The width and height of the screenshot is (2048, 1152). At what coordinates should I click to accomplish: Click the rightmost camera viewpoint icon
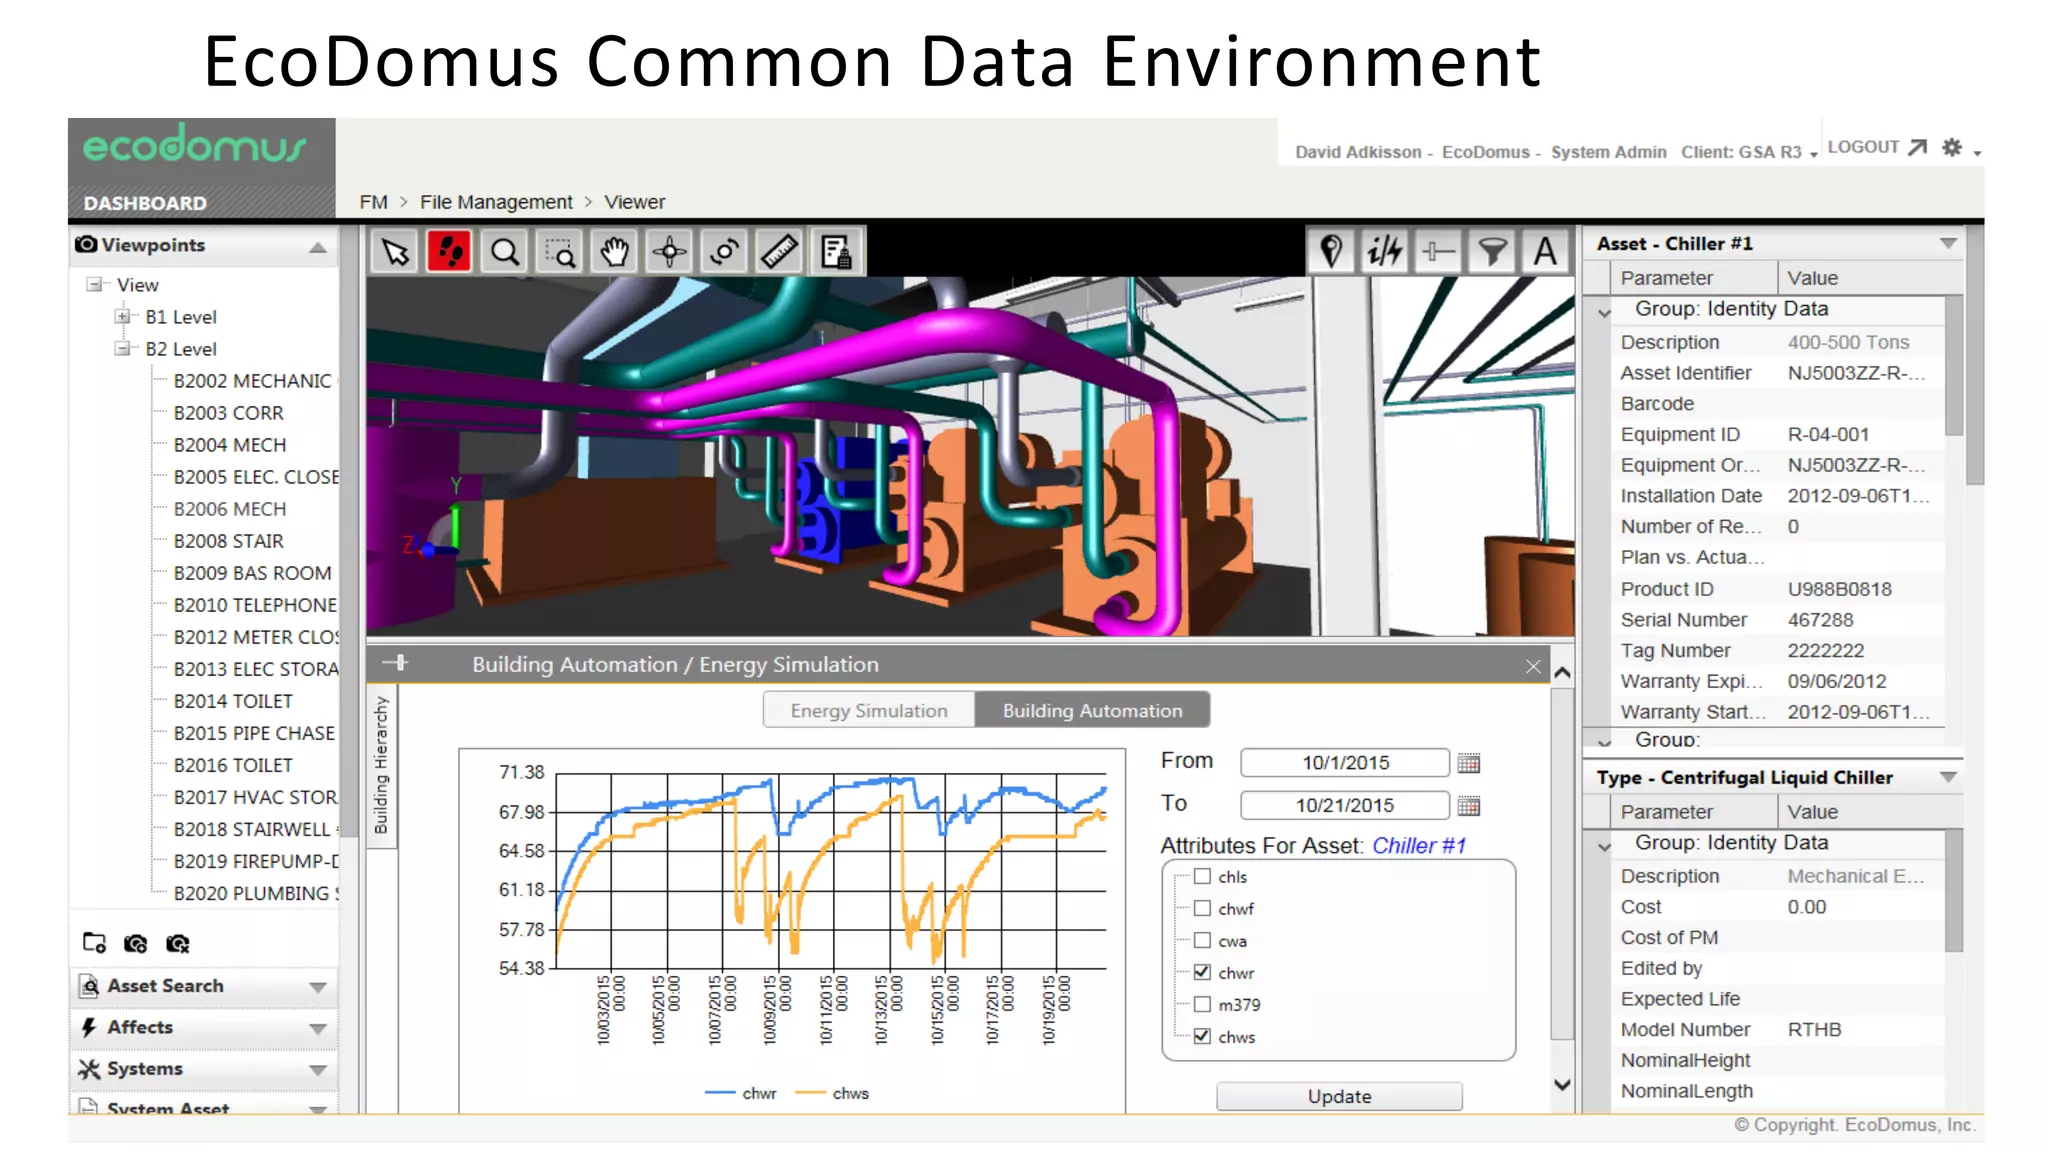point(178,943)
